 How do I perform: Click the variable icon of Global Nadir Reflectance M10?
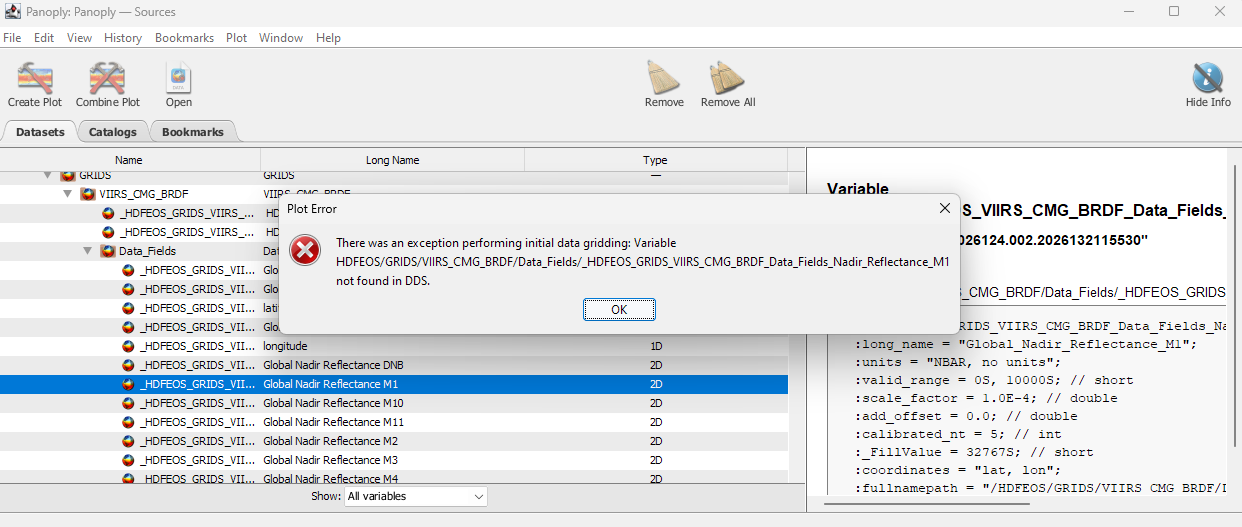tap(128, 403)
